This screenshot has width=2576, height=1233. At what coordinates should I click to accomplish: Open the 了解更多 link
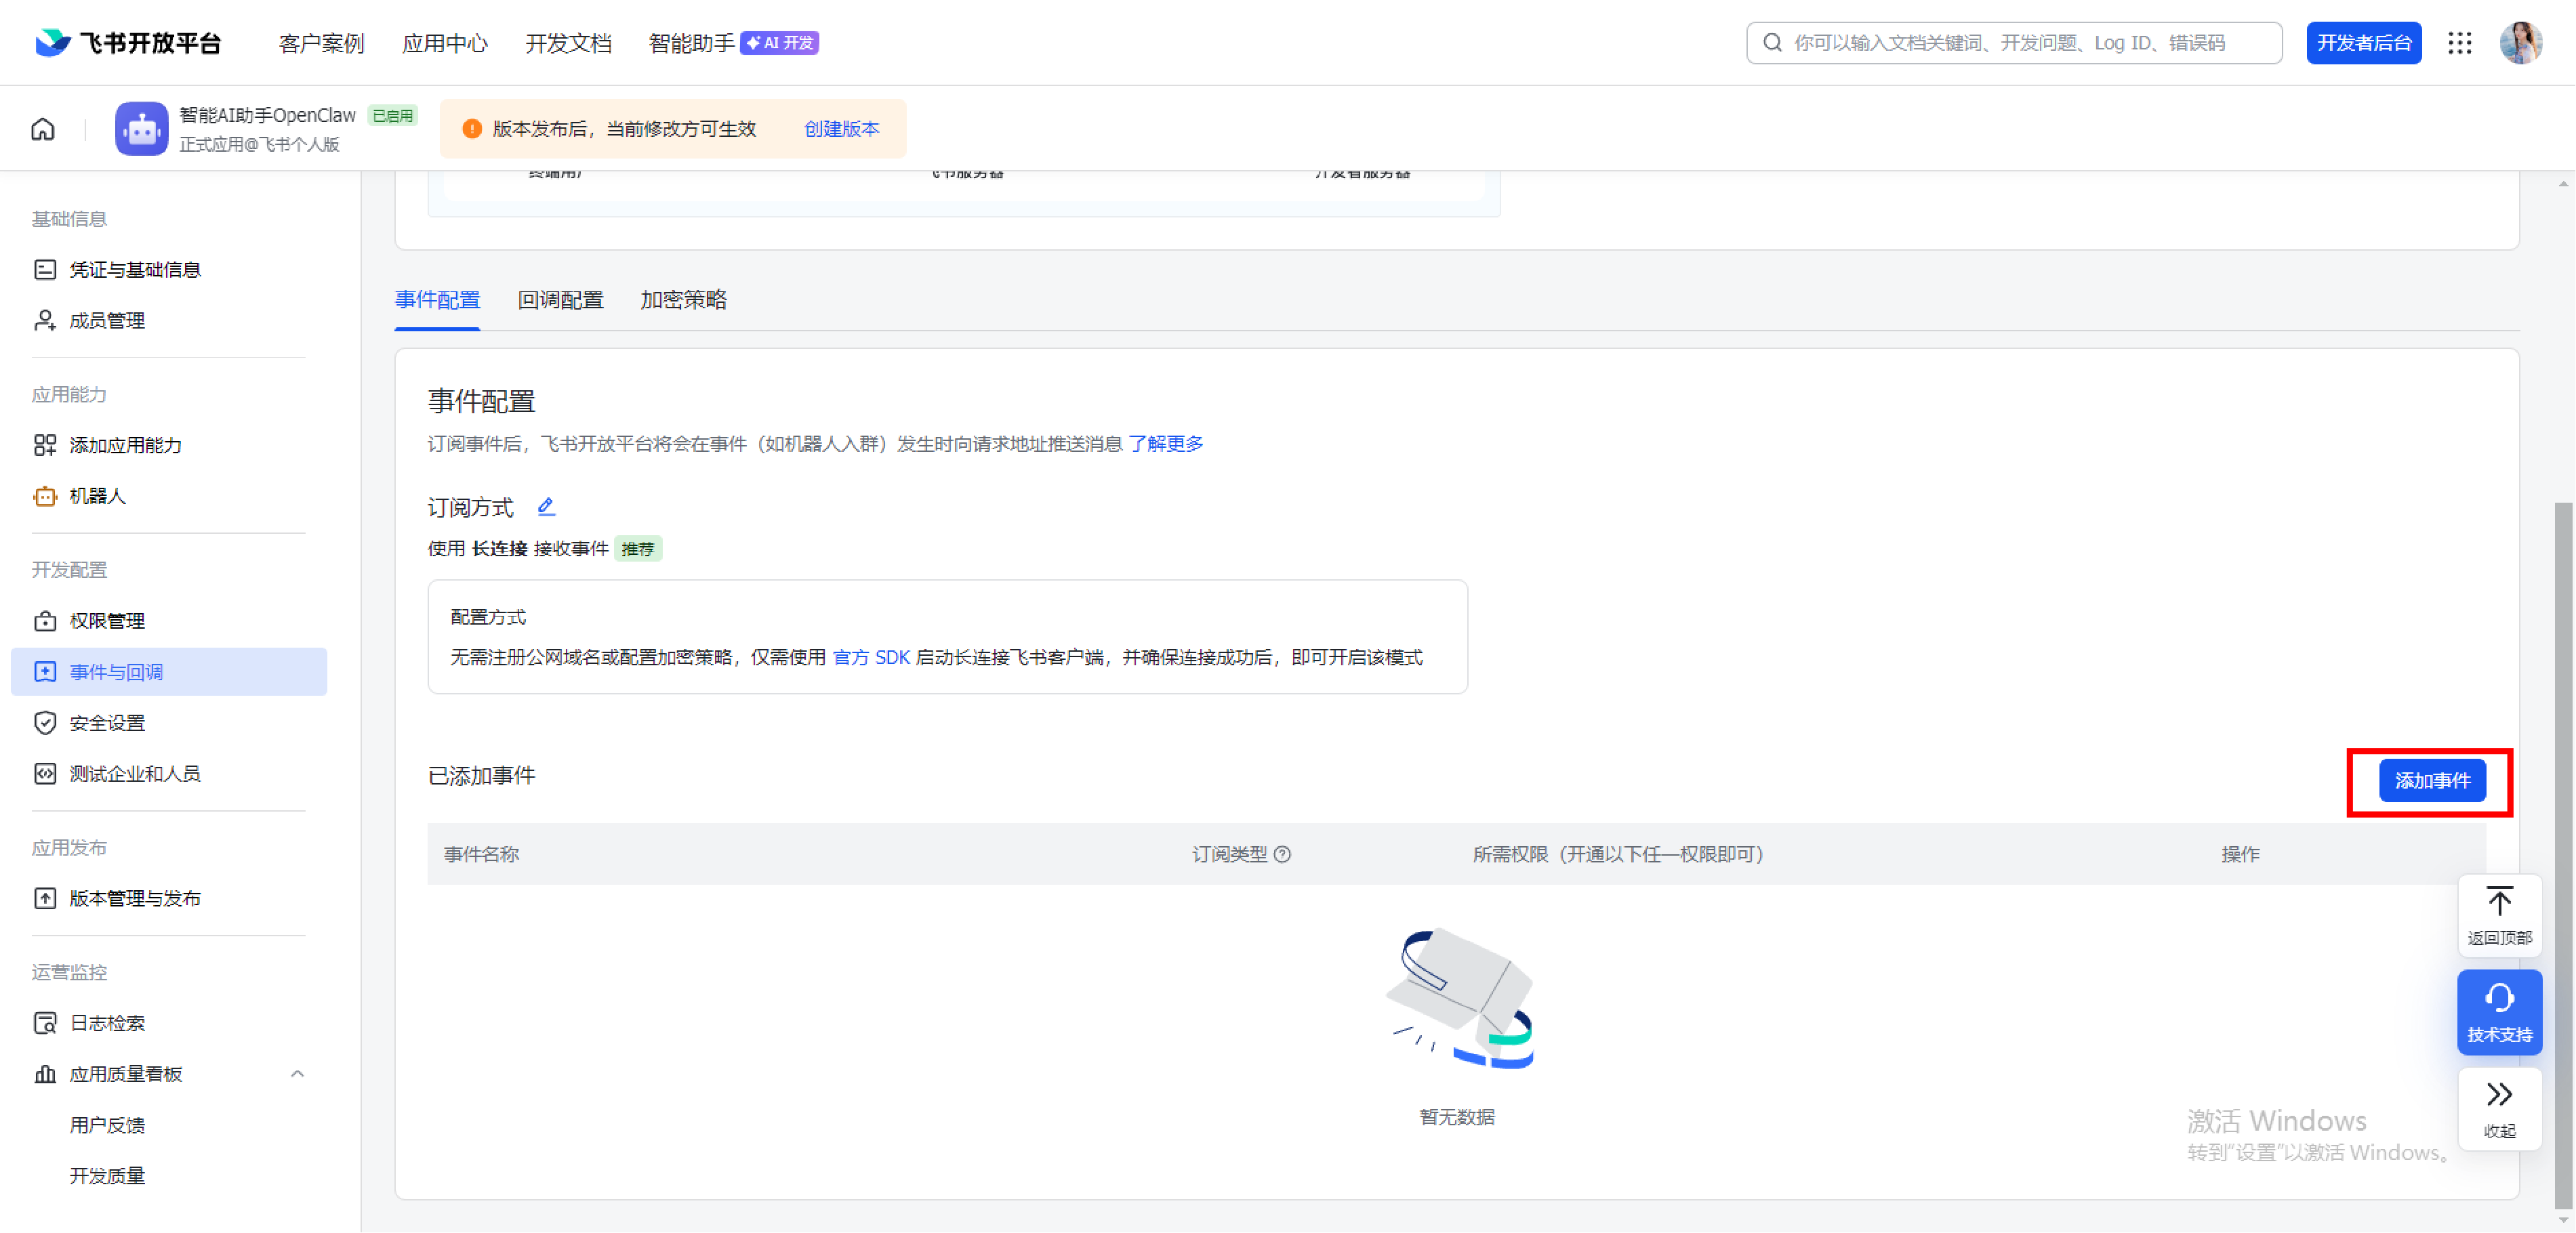pos(1166,444)
